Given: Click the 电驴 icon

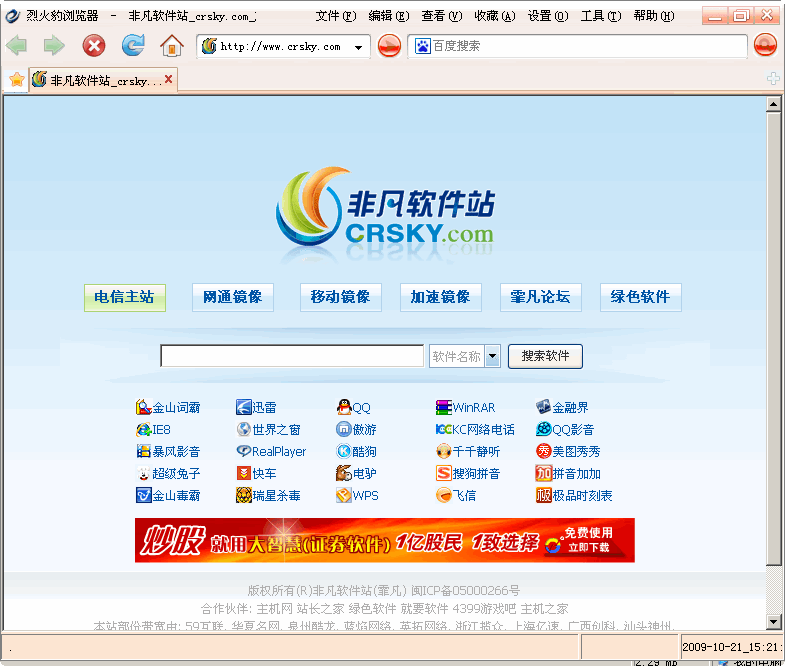Looking at the screenshot, I should click(x=343, y=473).
